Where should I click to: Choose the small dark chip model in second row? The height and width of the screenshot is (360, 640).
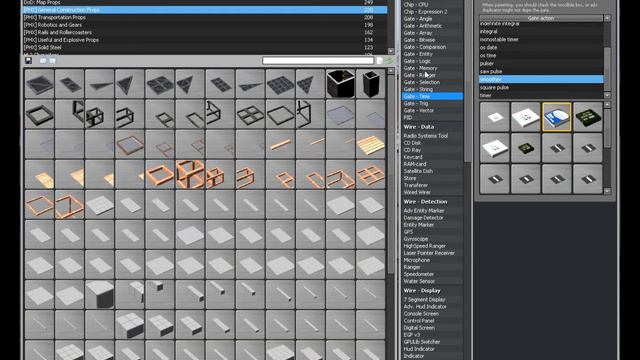click(x=526, y=148)
